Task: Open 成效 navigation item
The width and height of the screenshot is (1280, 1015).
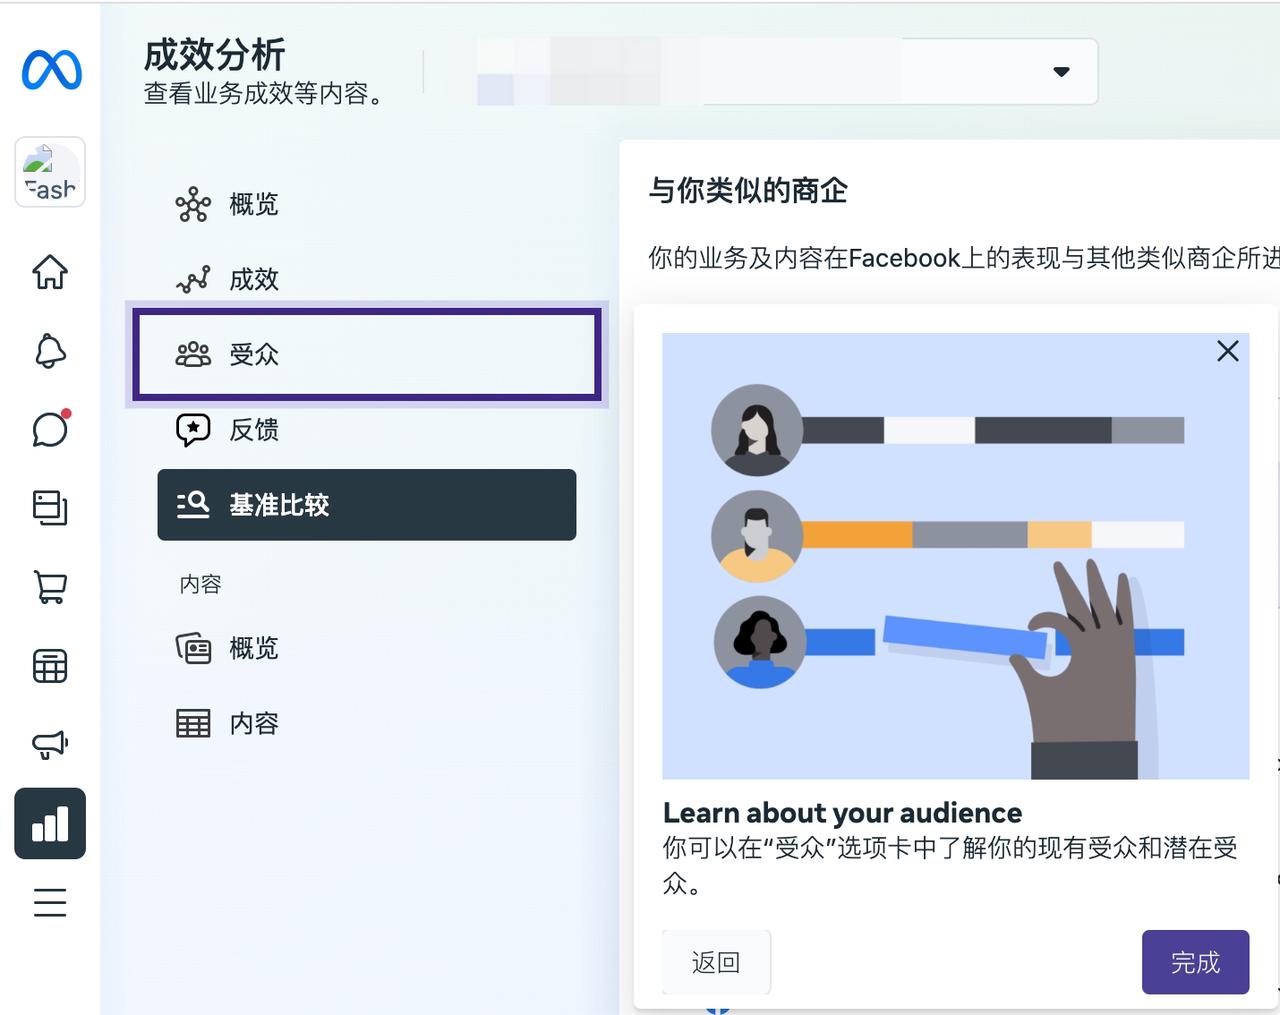Action: tap(367, 279)
